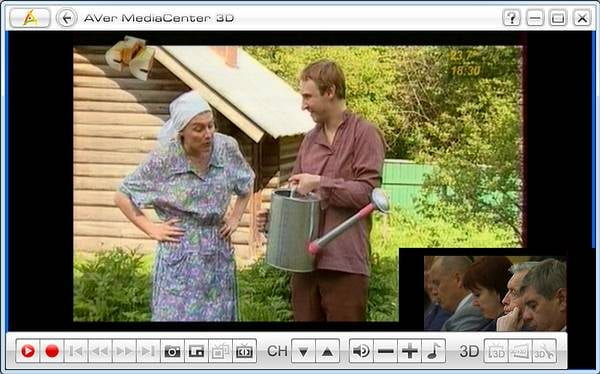Click the dual TV swap icon

click(x=221, y=351)
